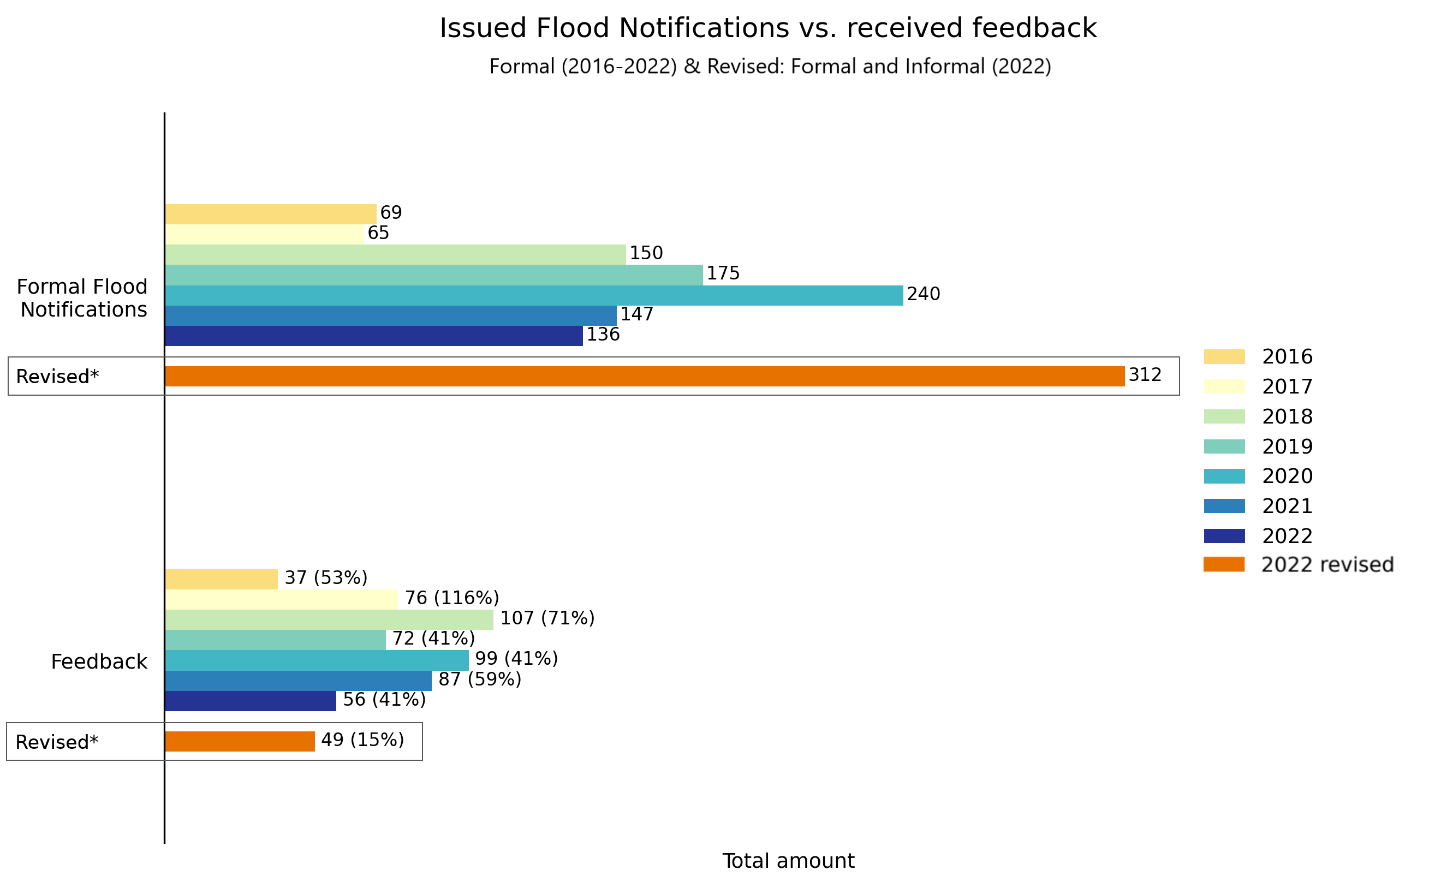Screen dimensions: 1429x888
Task: Click the 2018 feedback bar labeled 107 (71%)
Action: (x=329, y=620)
